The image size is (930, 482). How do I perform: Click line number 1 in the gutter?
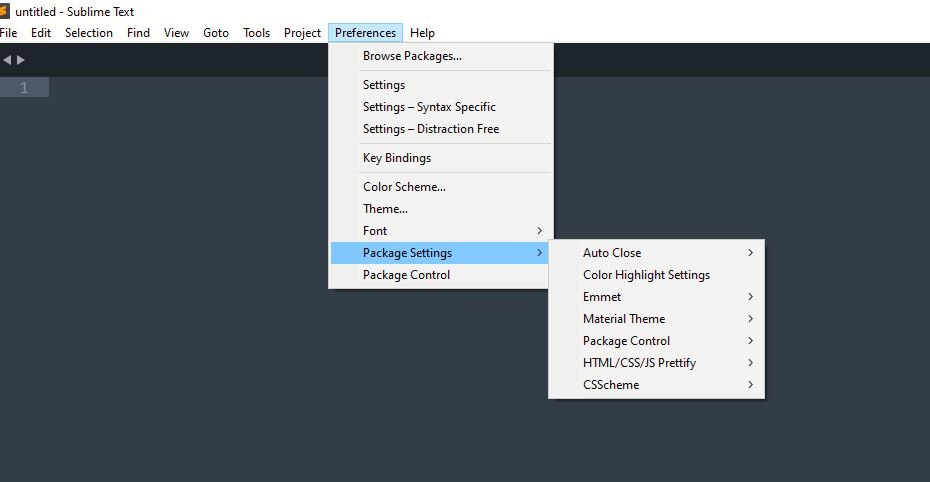point(24,88)
